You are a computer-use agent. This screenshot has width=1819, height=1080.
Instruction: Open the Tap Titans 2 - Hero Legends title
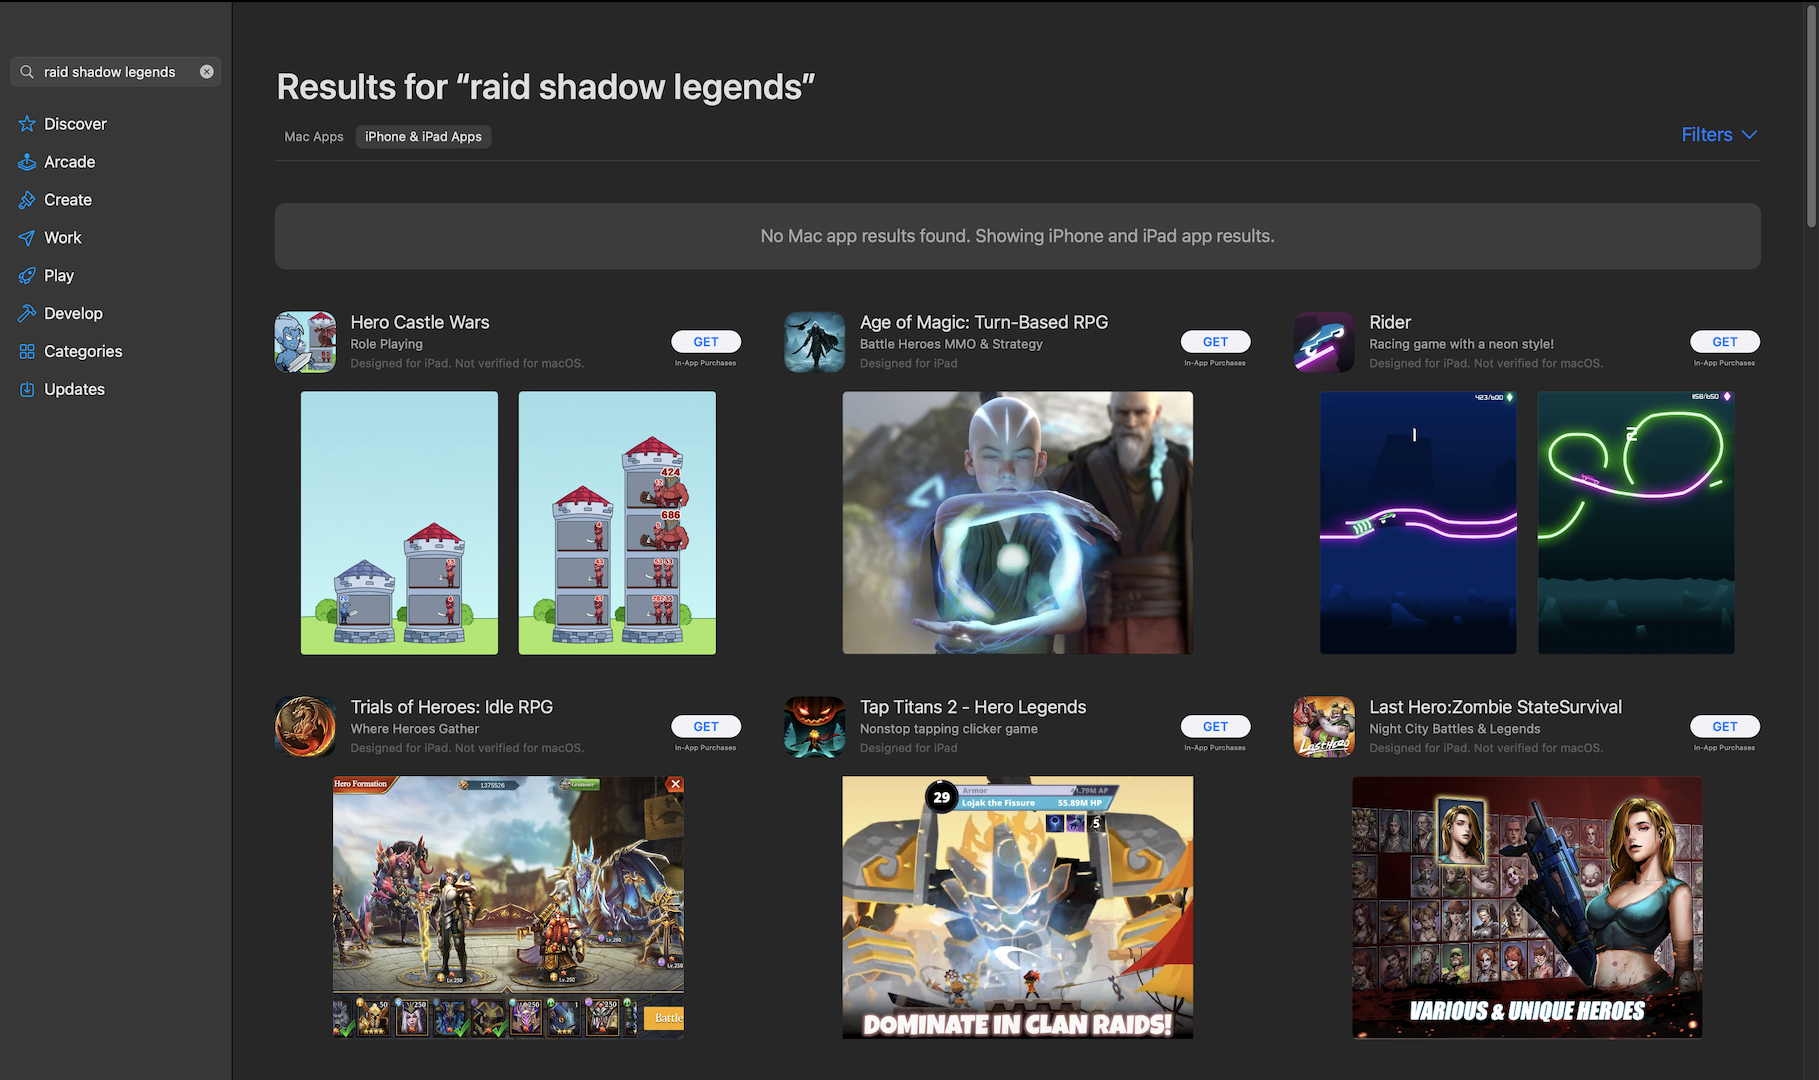tap(973, 707)
